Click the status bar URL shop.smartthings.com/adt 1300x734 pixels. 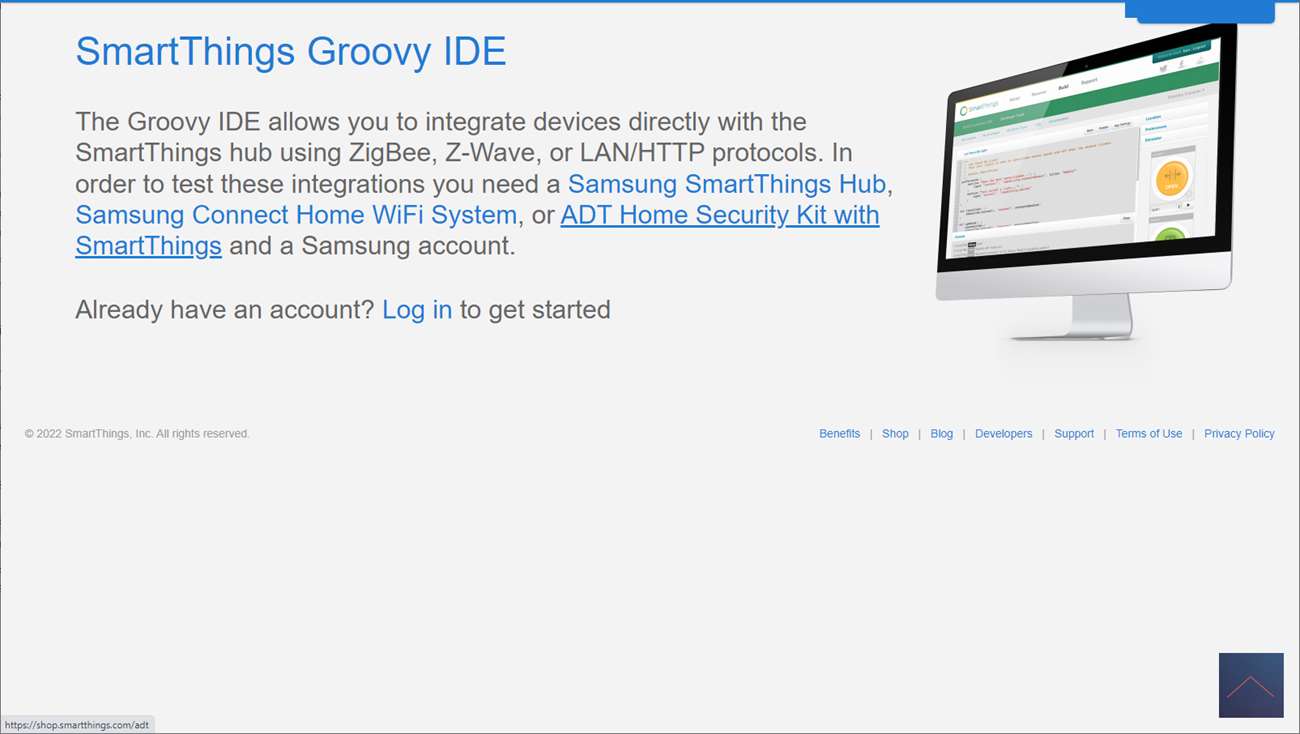[77, 725]
